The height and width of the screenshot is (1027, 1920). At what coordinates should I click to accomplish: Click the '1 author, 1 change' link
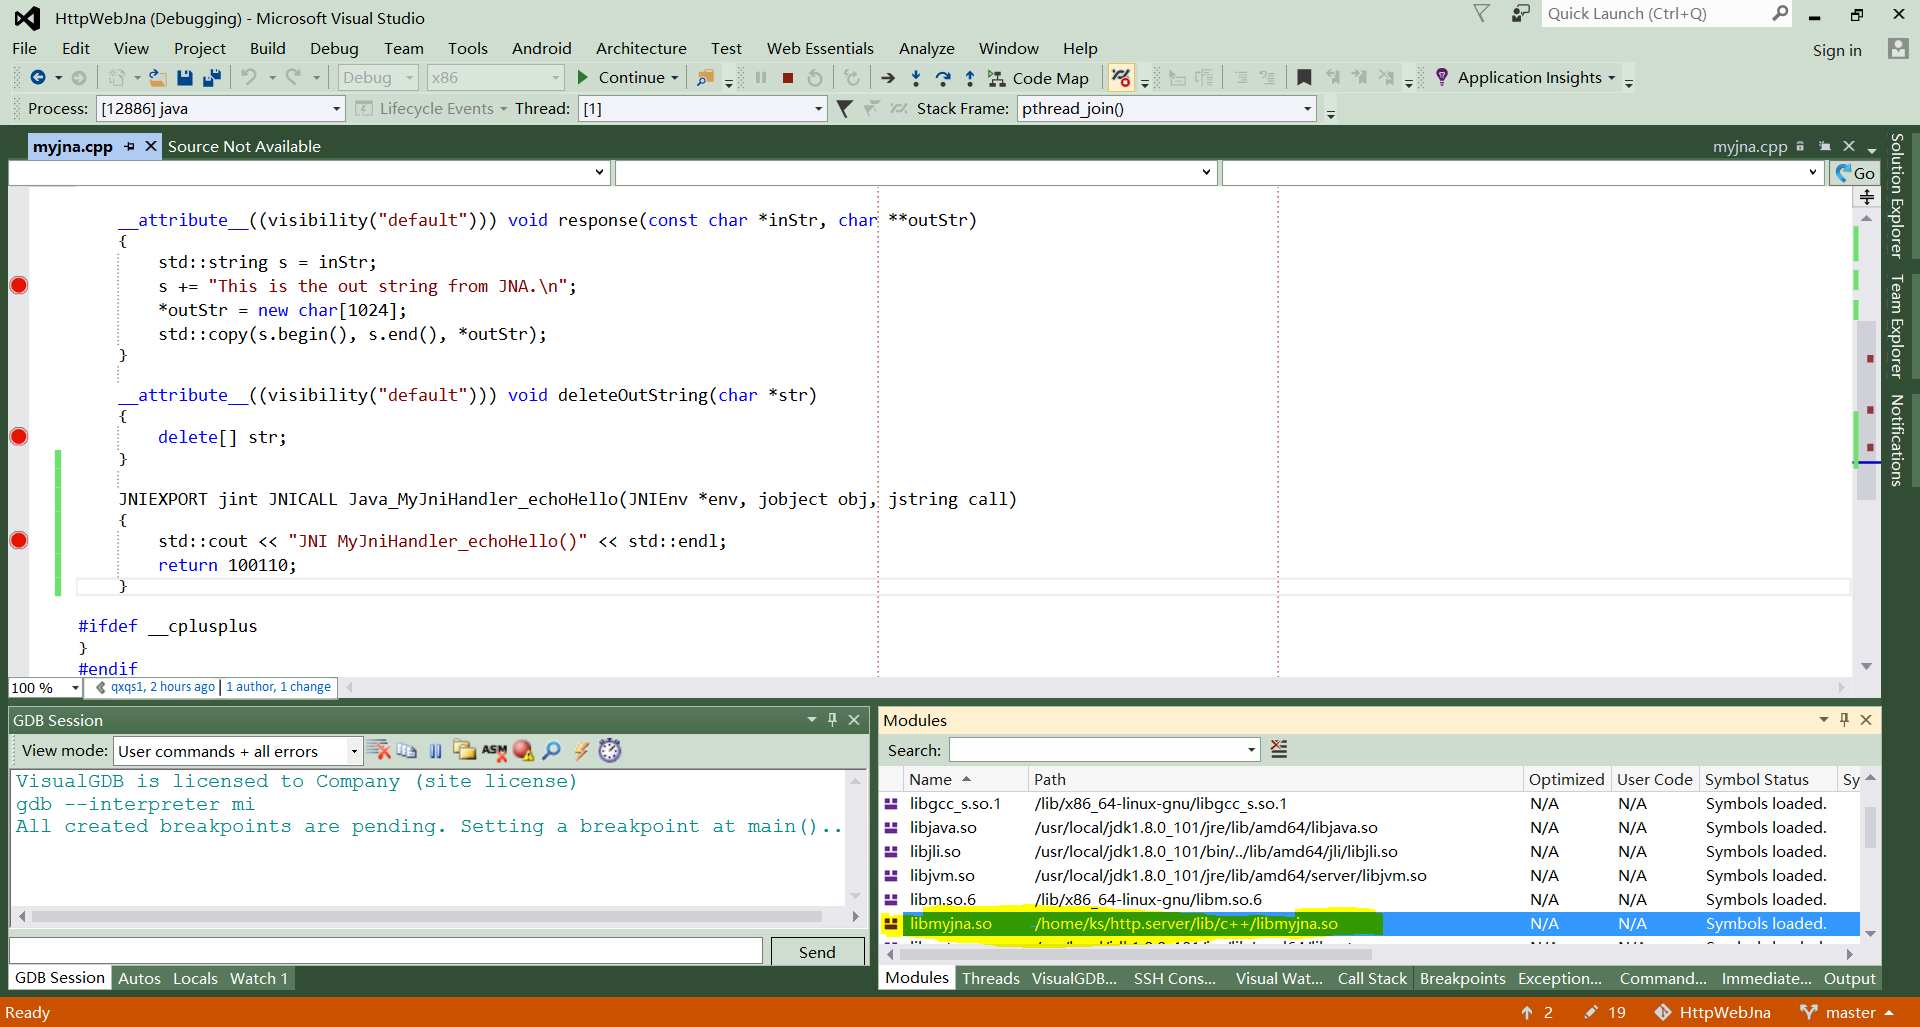pyautogui.click(x=278, y=687)
